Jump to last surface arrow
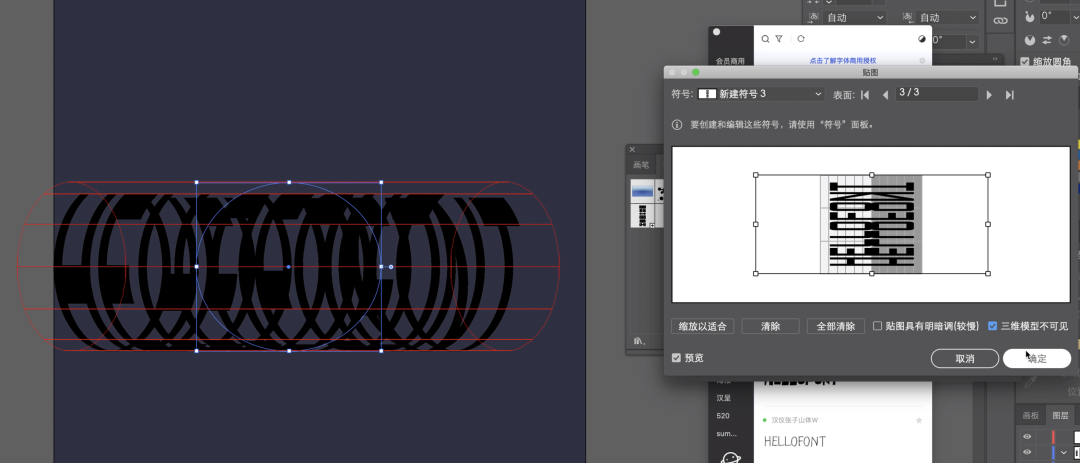The image size is (1080, 463). coord(1010,95)
